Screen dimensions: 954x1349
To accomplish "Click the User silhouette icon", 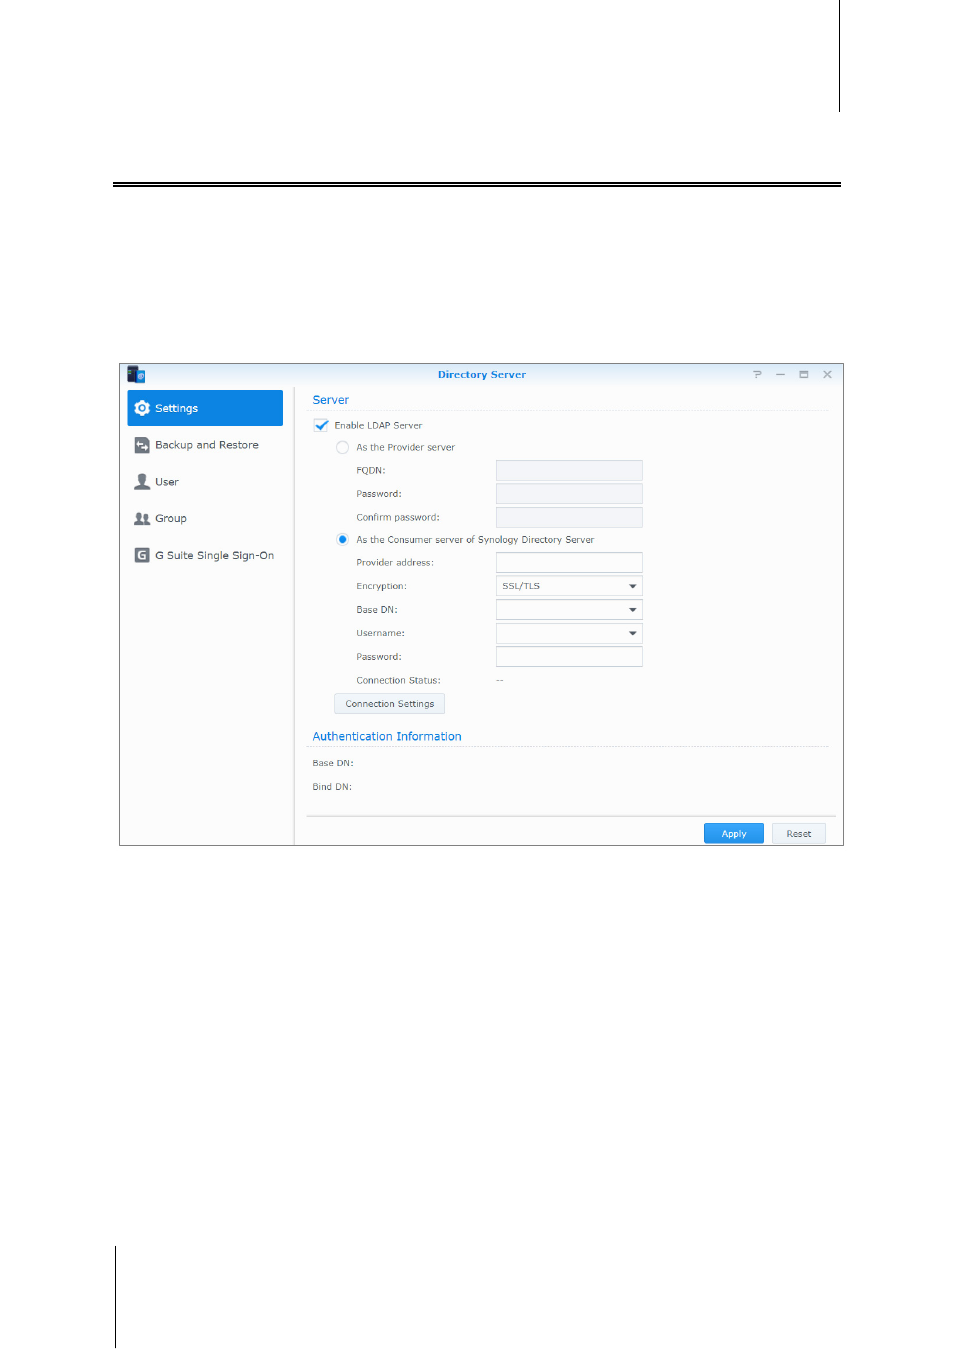I will tap(142, 482).
